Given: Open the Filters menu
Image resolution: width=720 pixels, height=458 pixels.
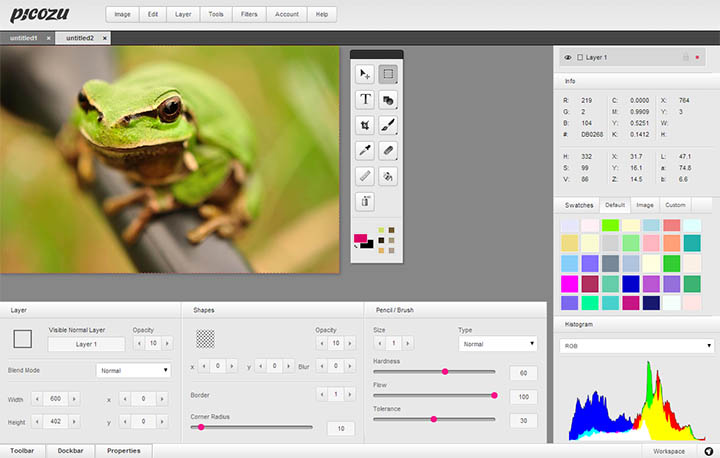Looking at the screenshot, I should point(249,14).
